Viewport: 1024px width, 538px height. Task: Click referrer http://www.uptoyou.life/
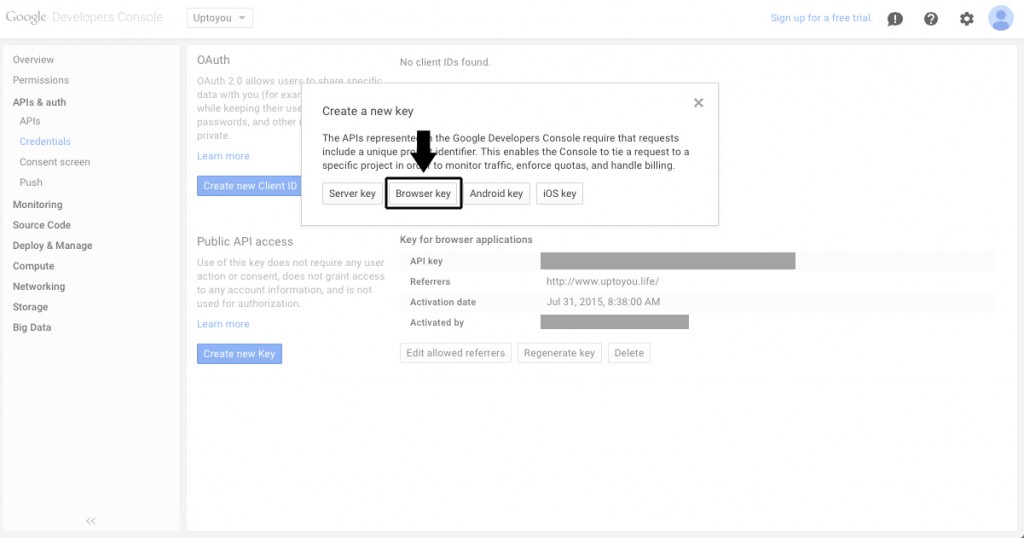(602, 281)
